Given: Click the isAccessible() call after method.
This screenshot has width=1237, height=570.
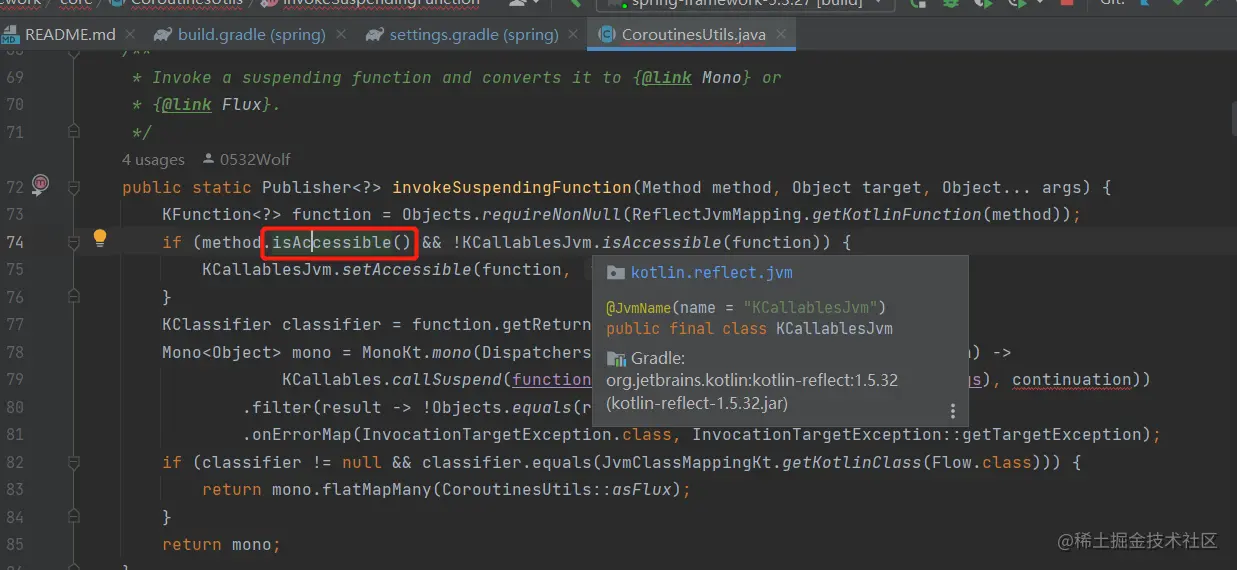Looking at the screenshot, I should (x=342, y=242).
